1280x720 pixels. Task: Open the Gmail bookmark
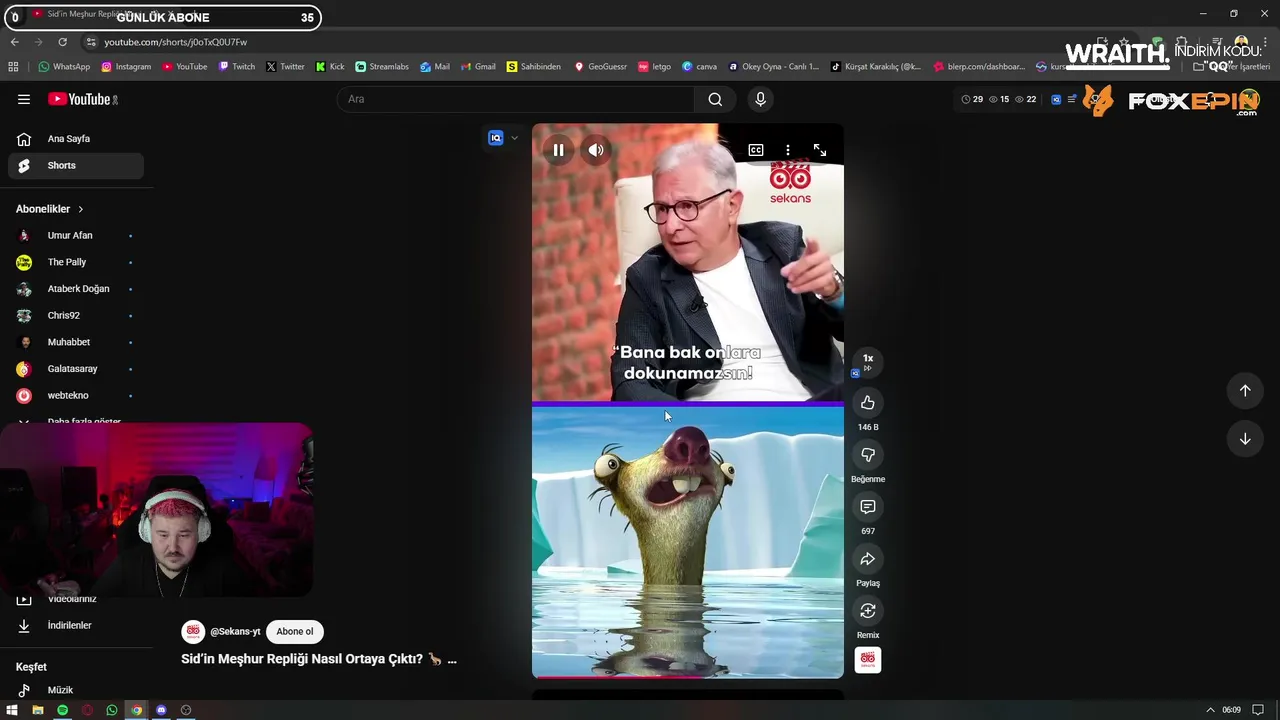pyautogui.click(x=478, y=67)
